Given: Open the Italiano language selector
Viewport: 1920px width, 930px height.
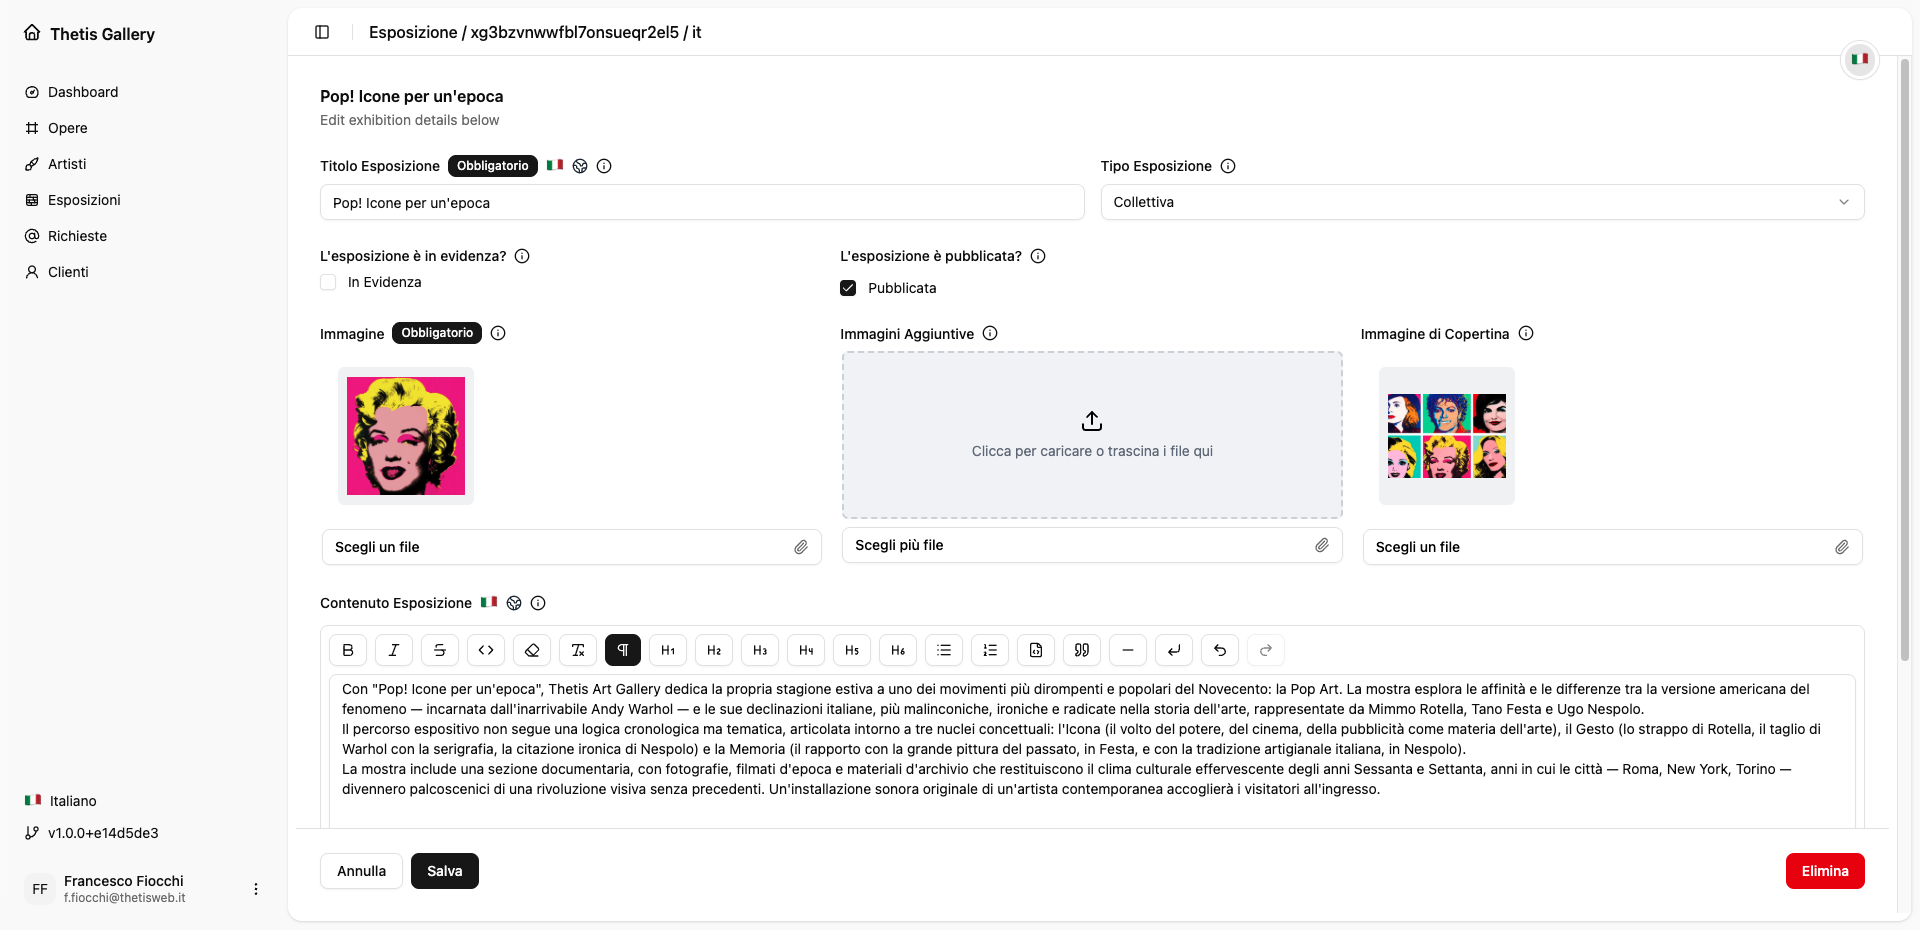Looking at the screenshot, I should (x=72, y=801).
